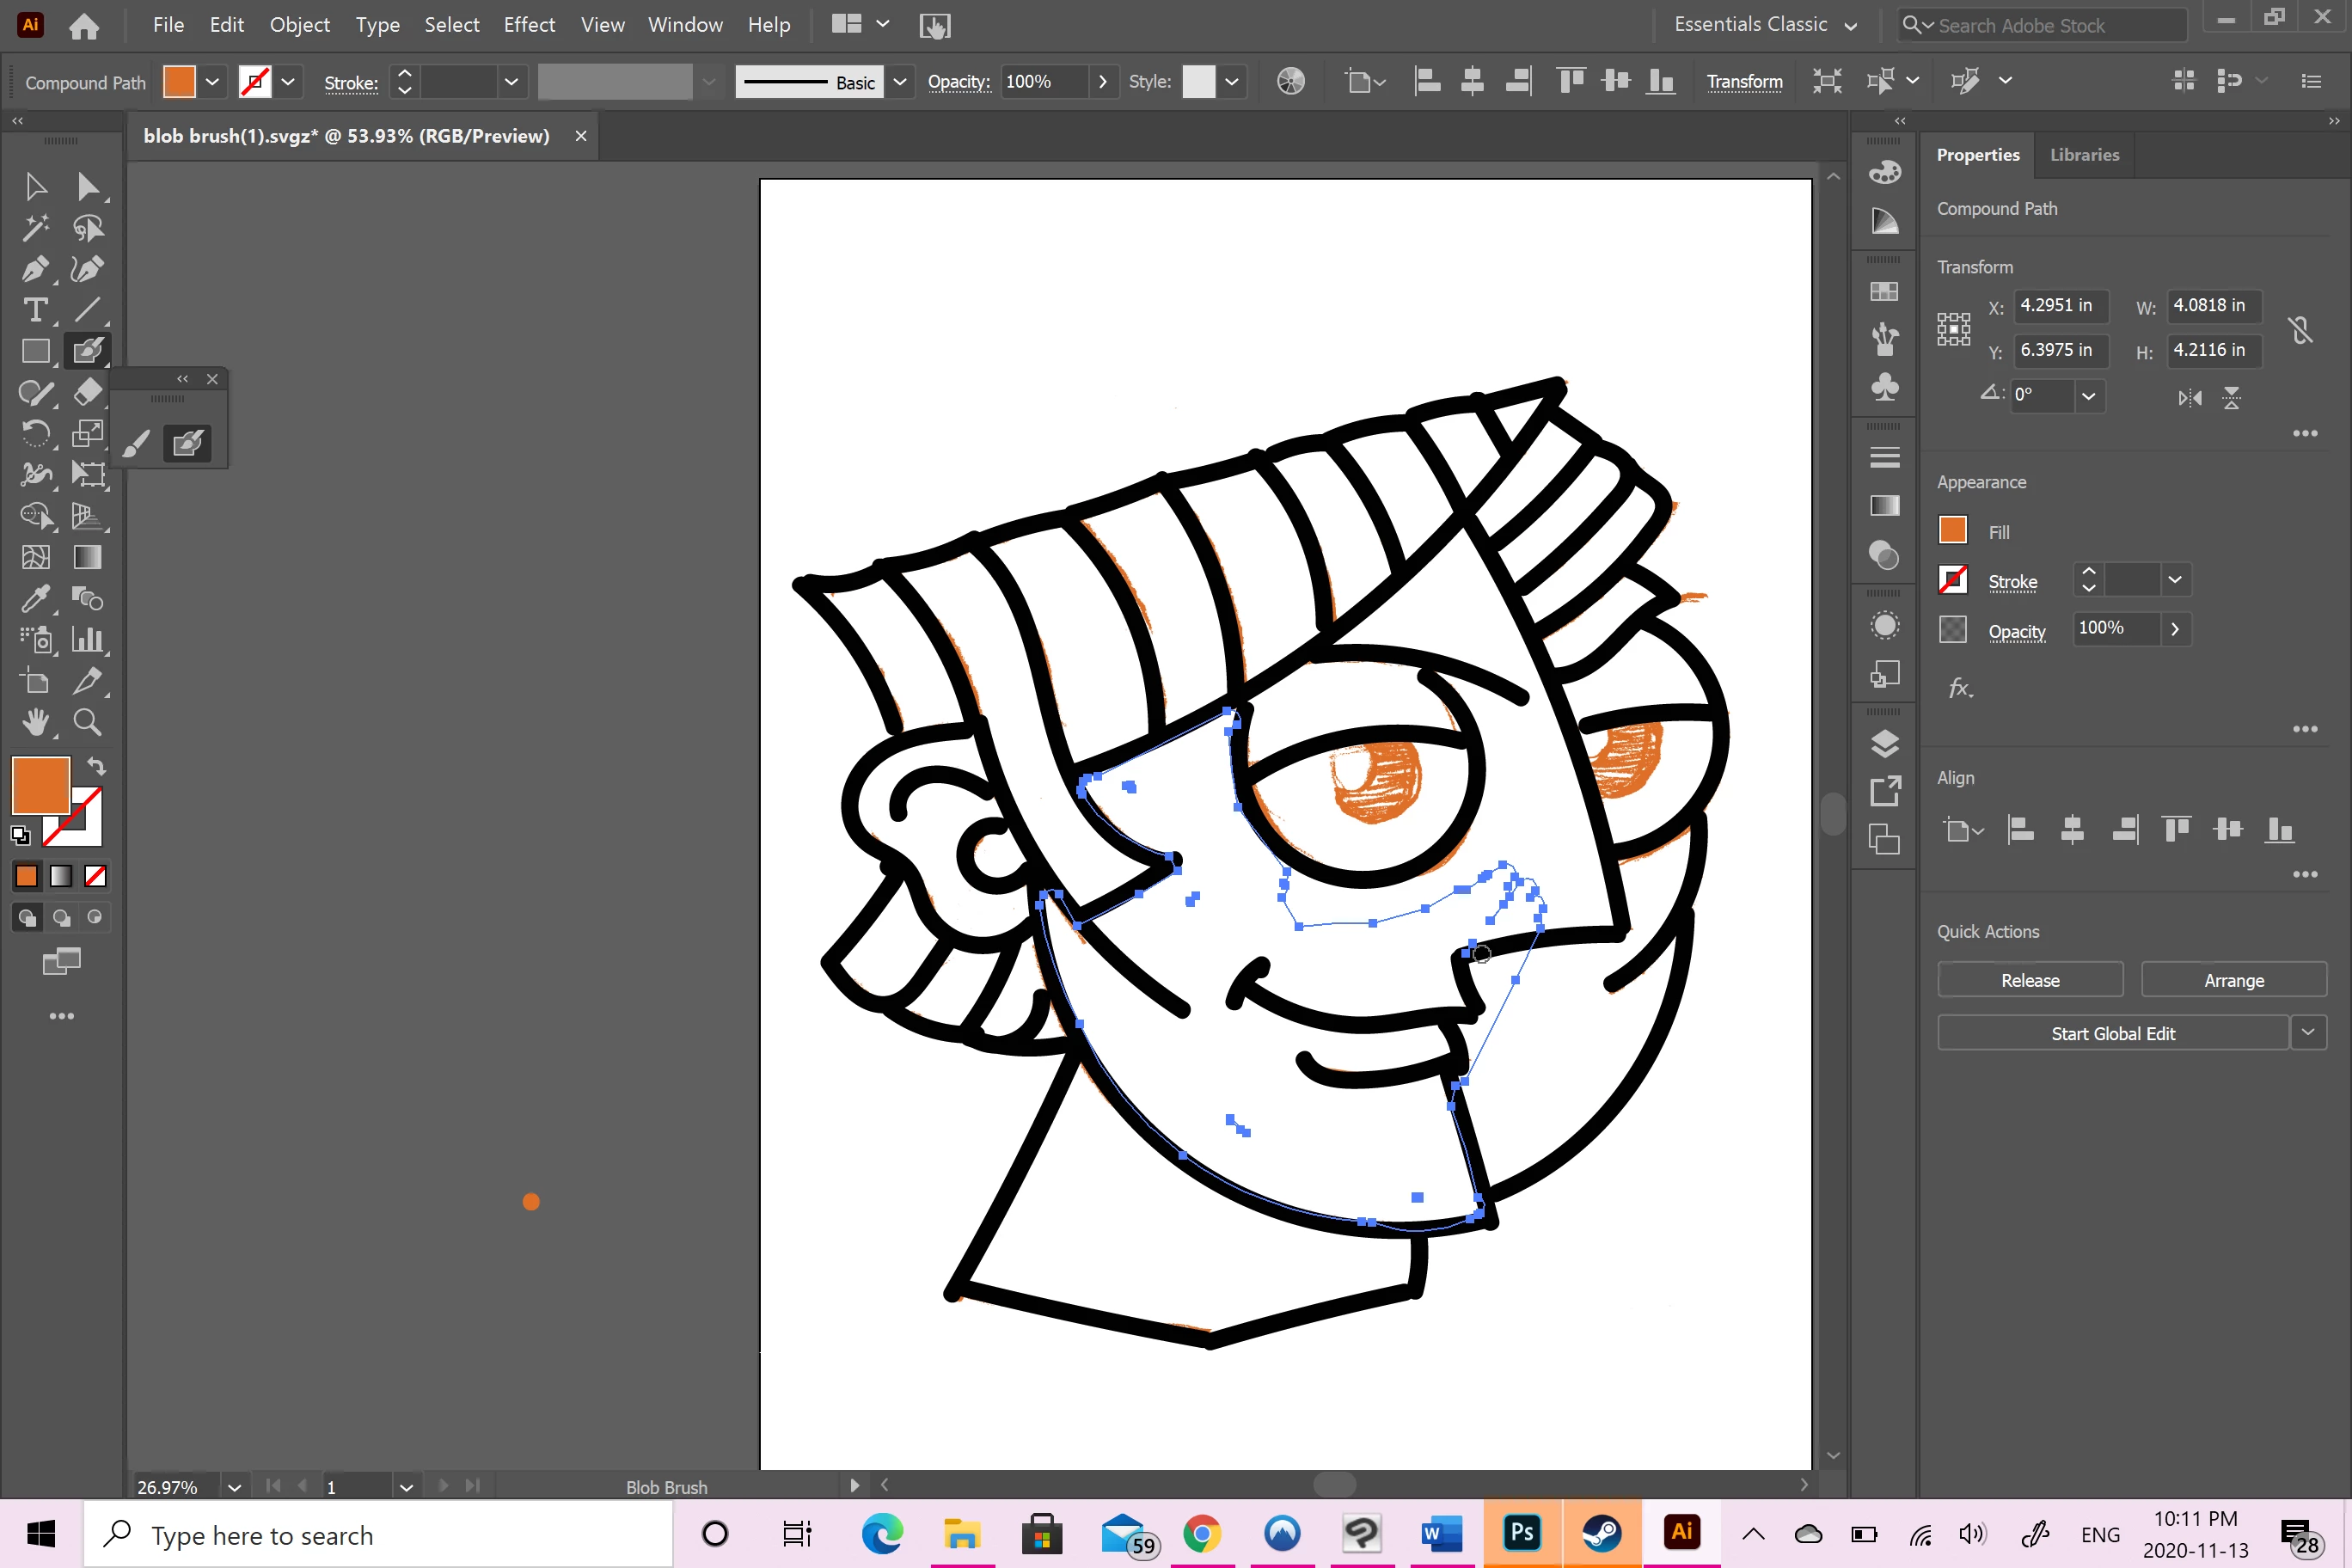The width and height of the screenshot is (2352, 1568).
Task: Click the orange Fill swatch in Appearance
Action: pos(1952,531)
